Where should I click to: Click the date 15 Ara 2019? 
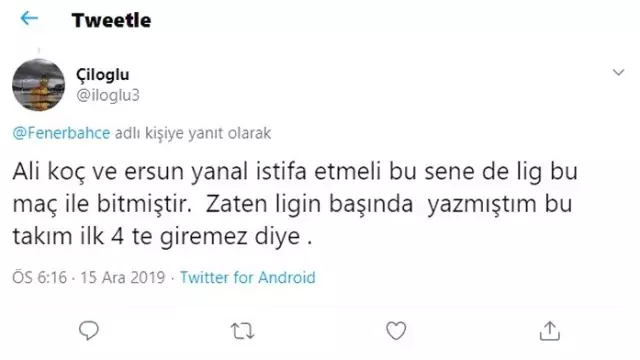click(122, 278)
